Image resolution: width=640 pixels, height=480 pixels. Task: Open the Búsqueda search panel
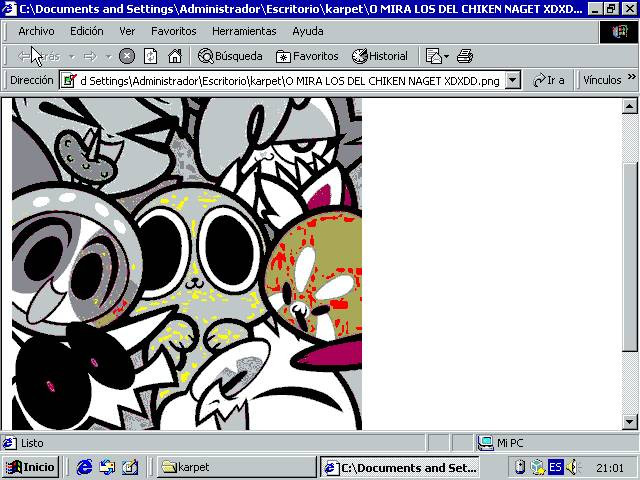click(230, 56)
